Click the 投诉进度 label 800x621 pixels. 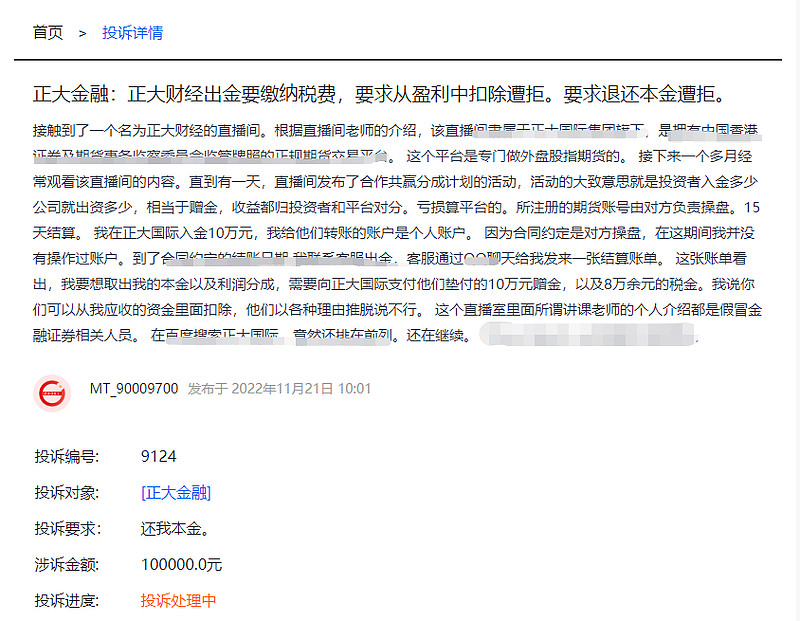[x=67, y=601]
